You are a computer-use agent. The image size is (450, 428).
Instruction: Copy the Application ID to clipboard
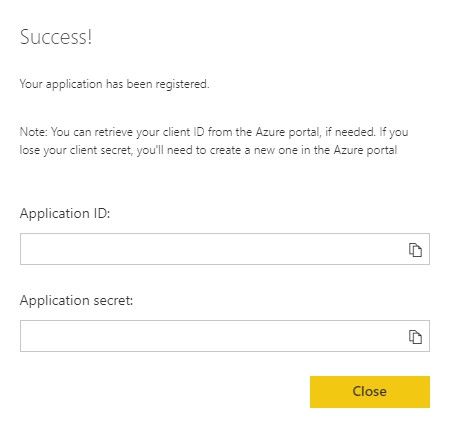click(x=415, y=250)
